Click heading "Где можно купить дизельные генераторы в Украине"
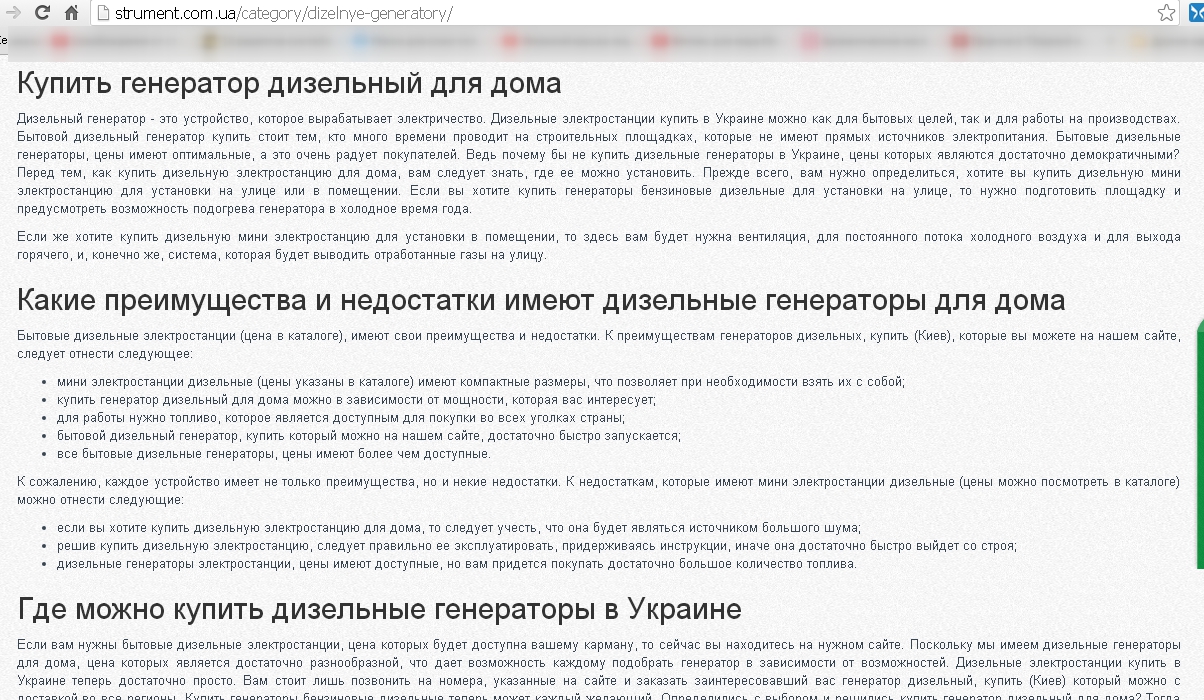1204x700 pixels. (379, 608)
